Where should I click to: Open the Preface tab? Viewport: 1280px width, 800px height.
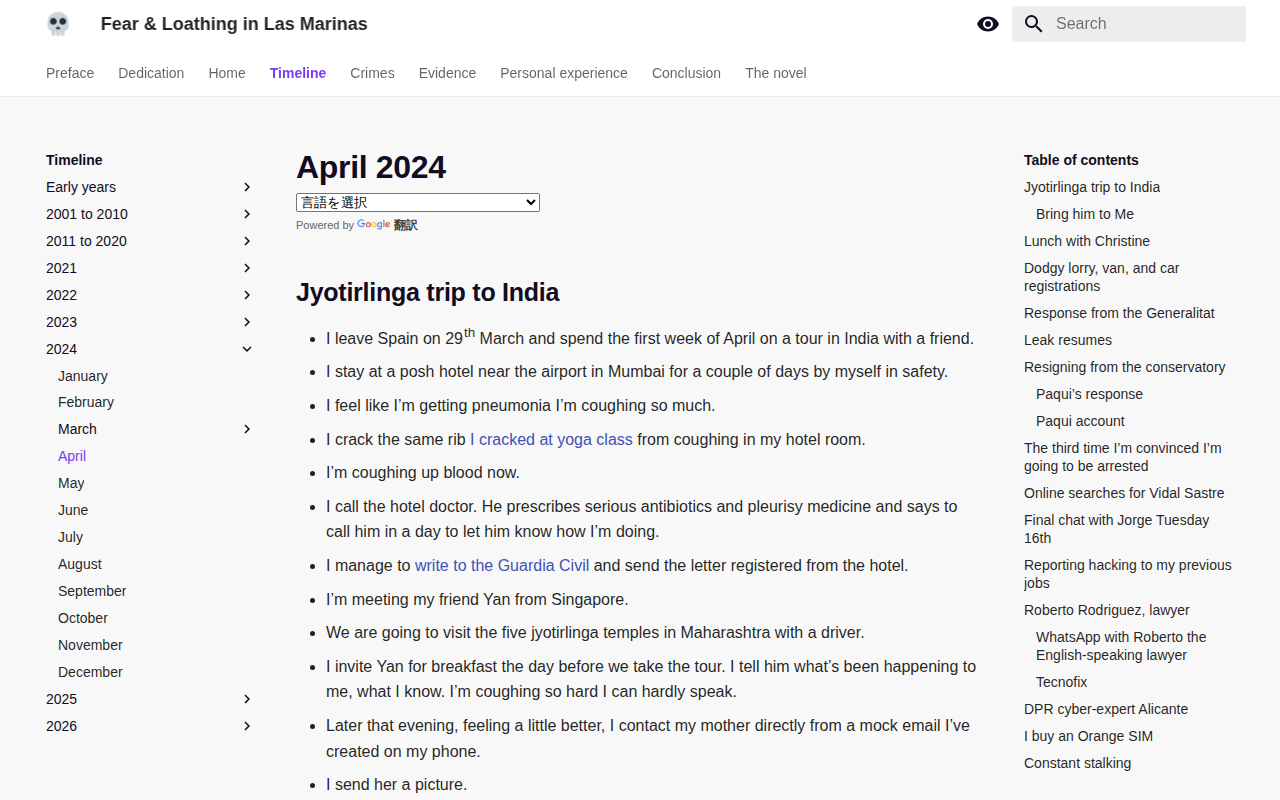click(70, 73)
